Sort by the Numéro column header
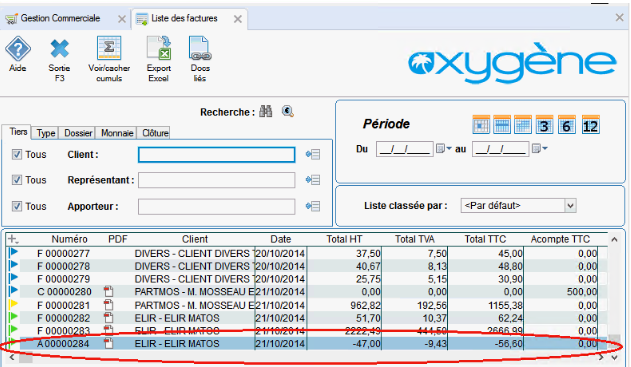Image resolution: width=631 pixels, height=367 pixels. coord(69,239)
